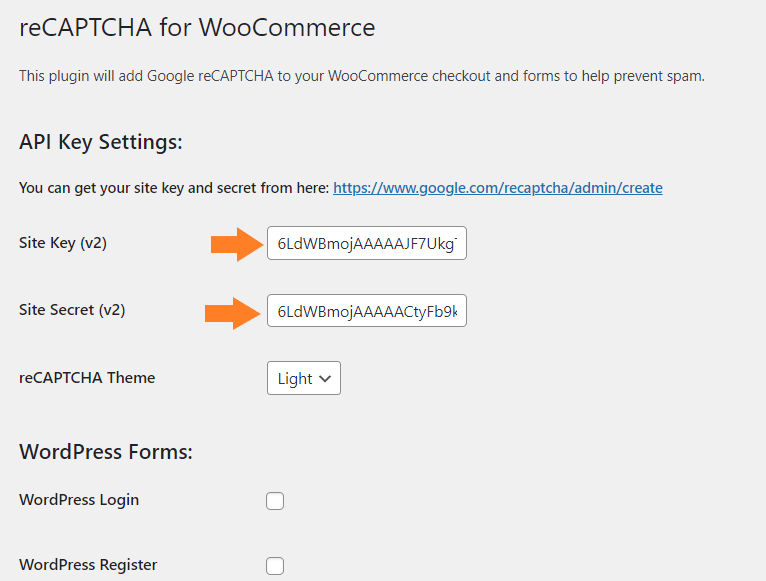Open the reCAPTCHA Theme dropdown

[304, 378]
